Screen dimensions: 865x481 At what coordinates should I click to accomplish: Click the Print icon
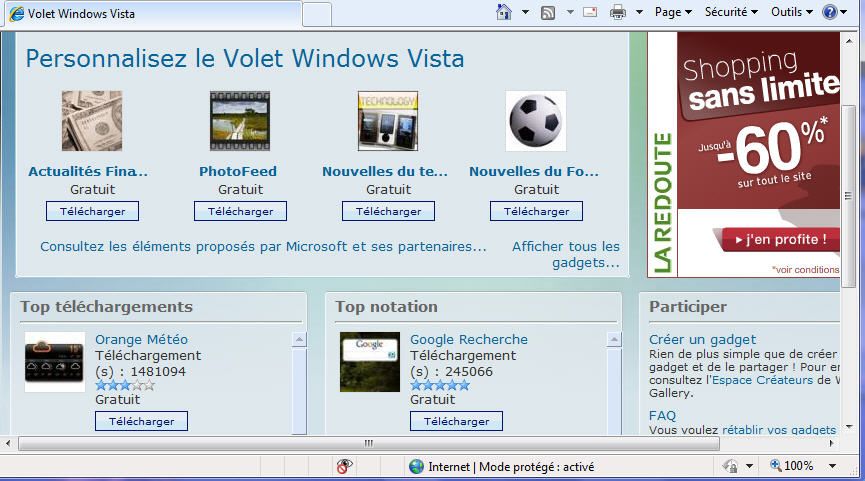(x=618, y=12)
